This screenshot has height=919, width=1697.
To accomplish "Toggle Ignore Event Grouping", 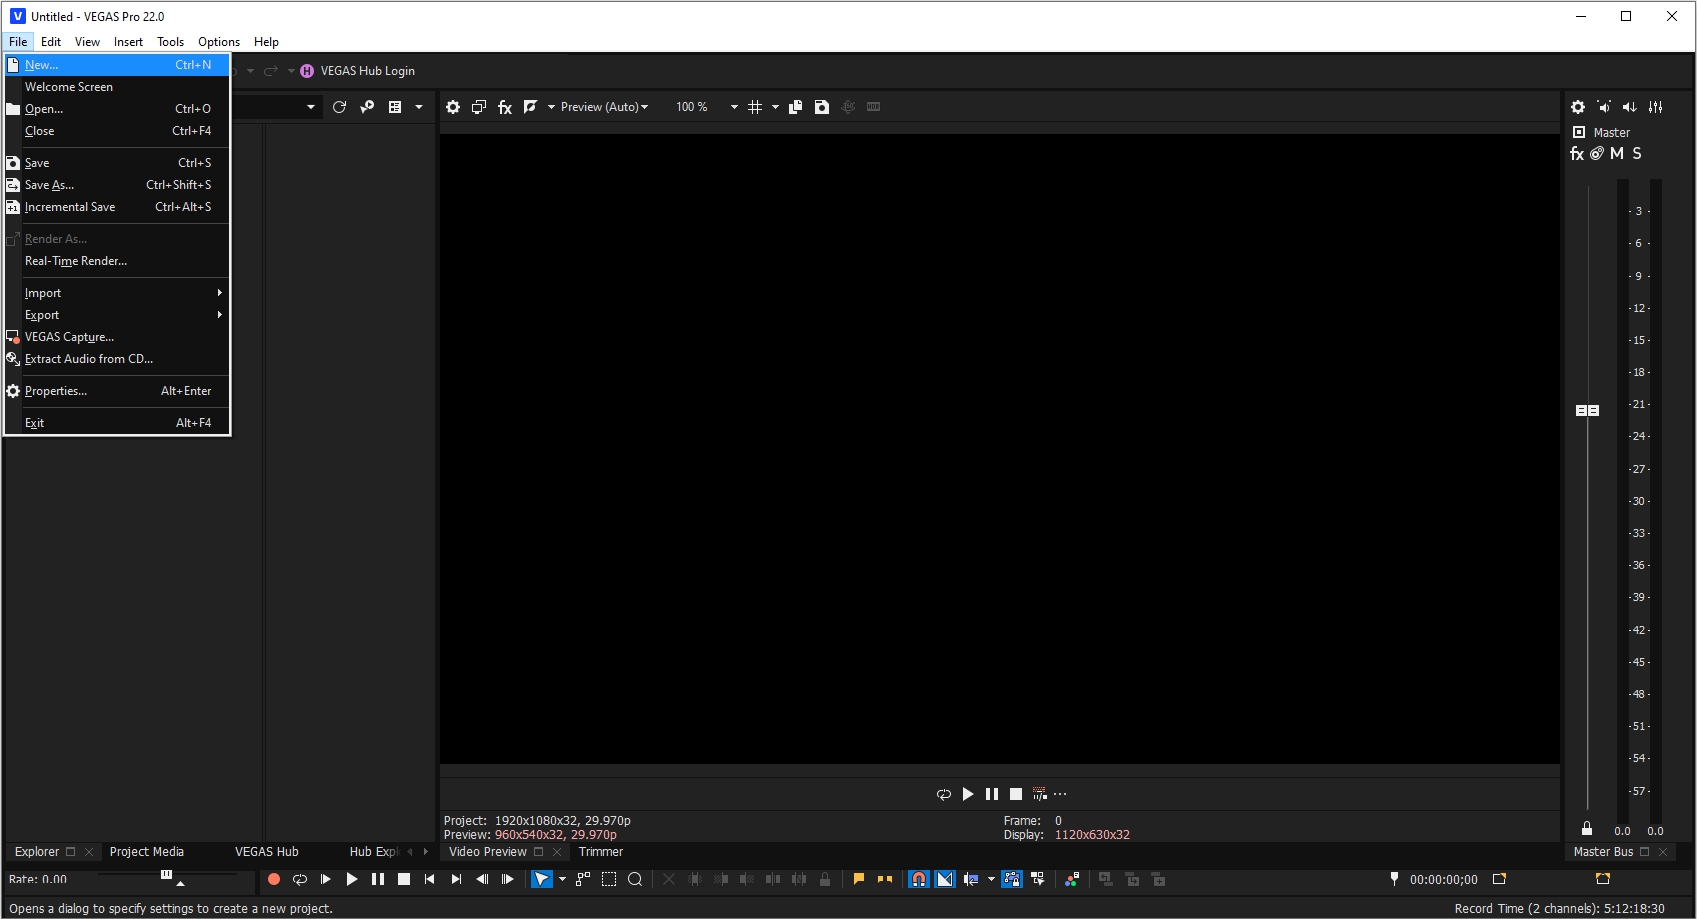I will (x=1038, y=880).
